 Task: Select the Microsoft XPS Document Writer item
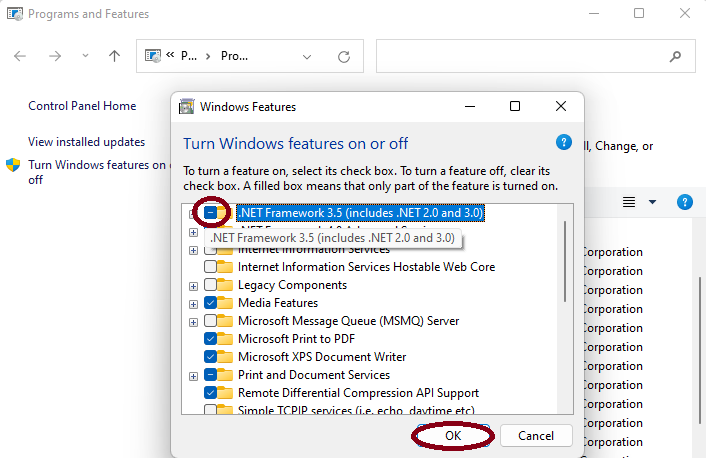tap(320, 357)
